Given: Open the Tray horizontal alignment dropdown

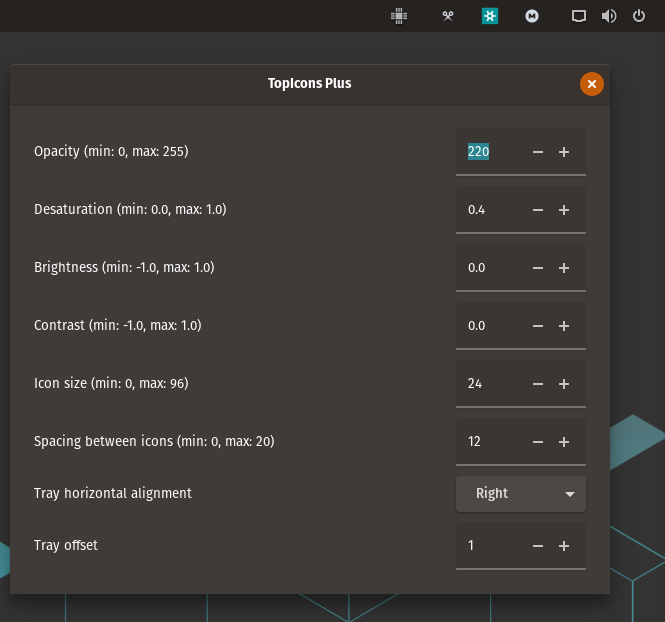Looking at the screenshot, I should point(520,494).
